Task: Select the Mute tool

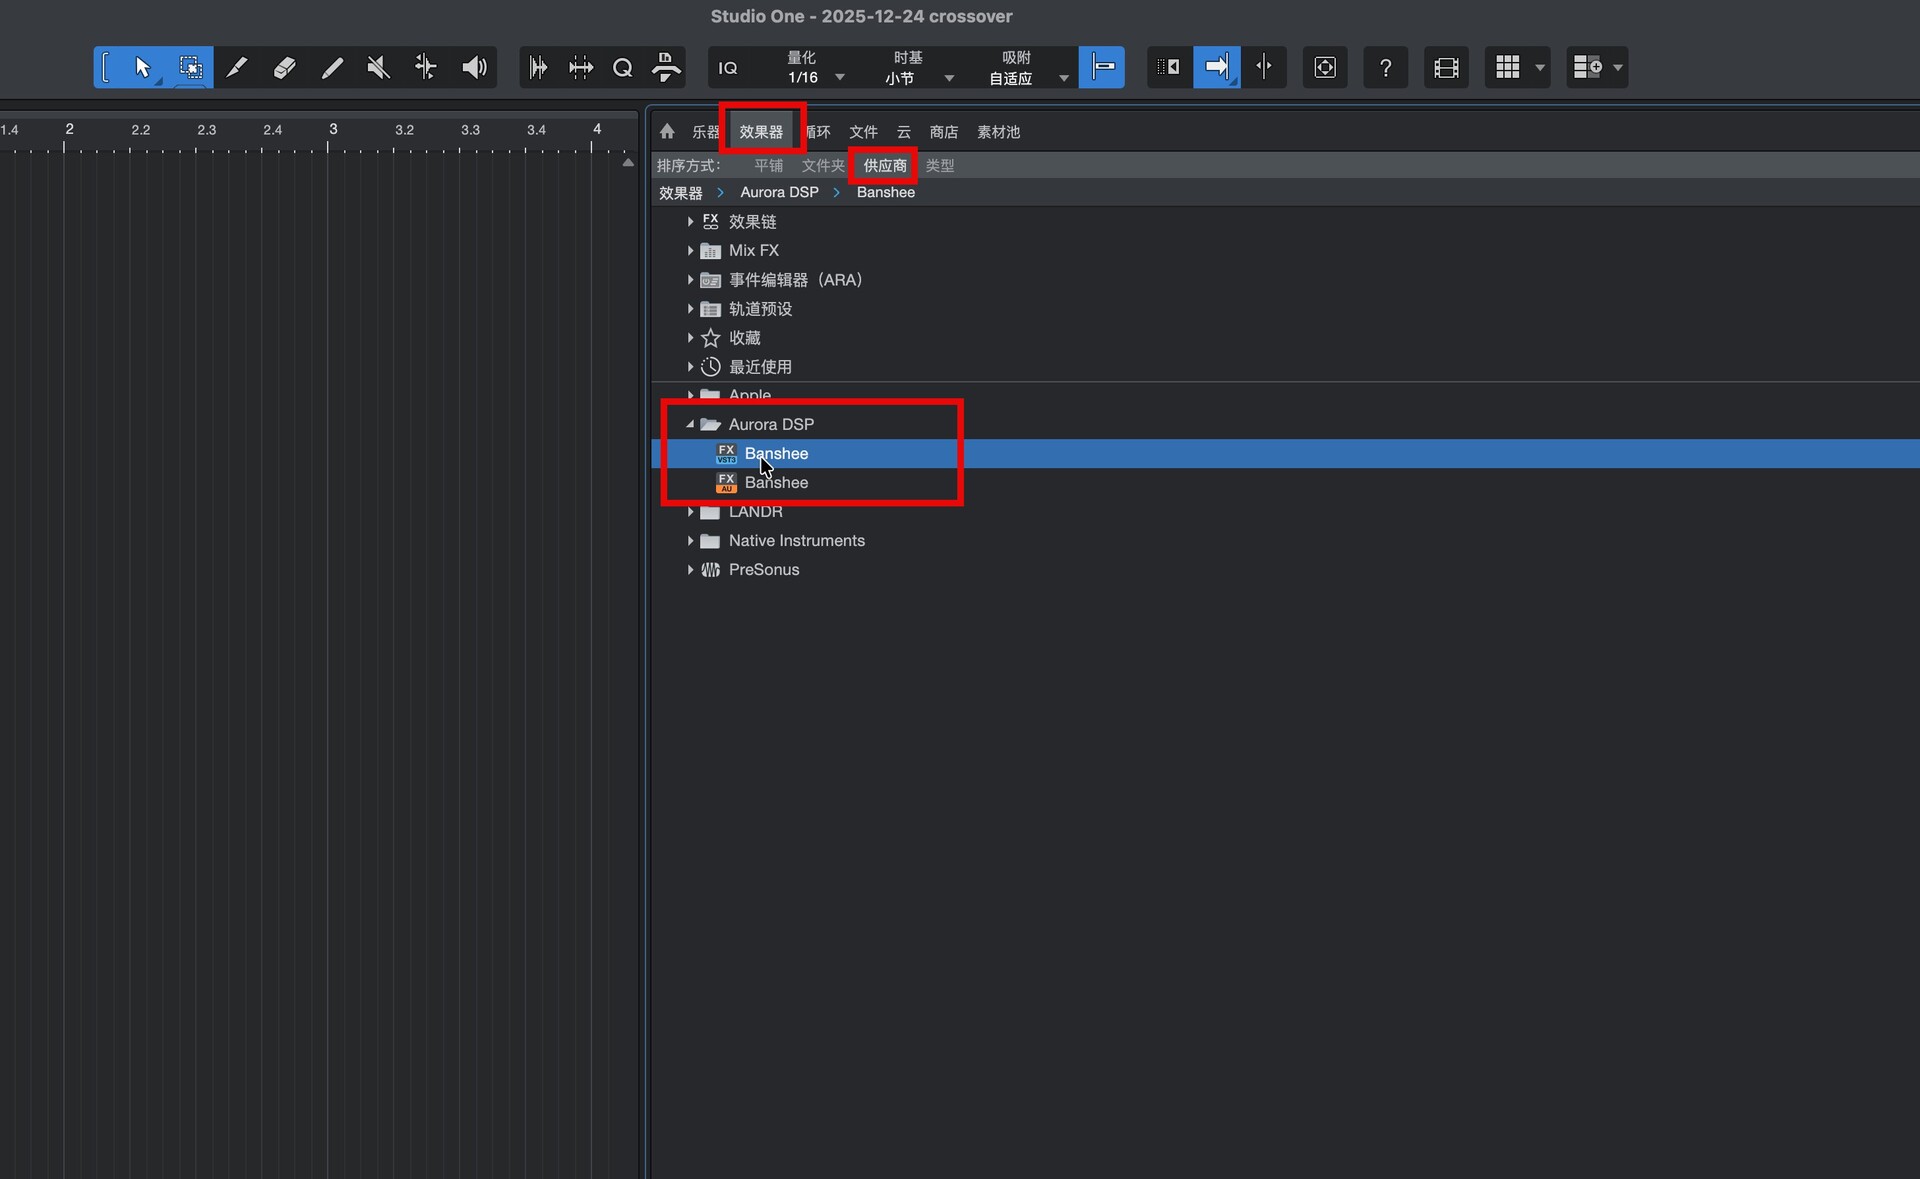Action: click(378, 67)
